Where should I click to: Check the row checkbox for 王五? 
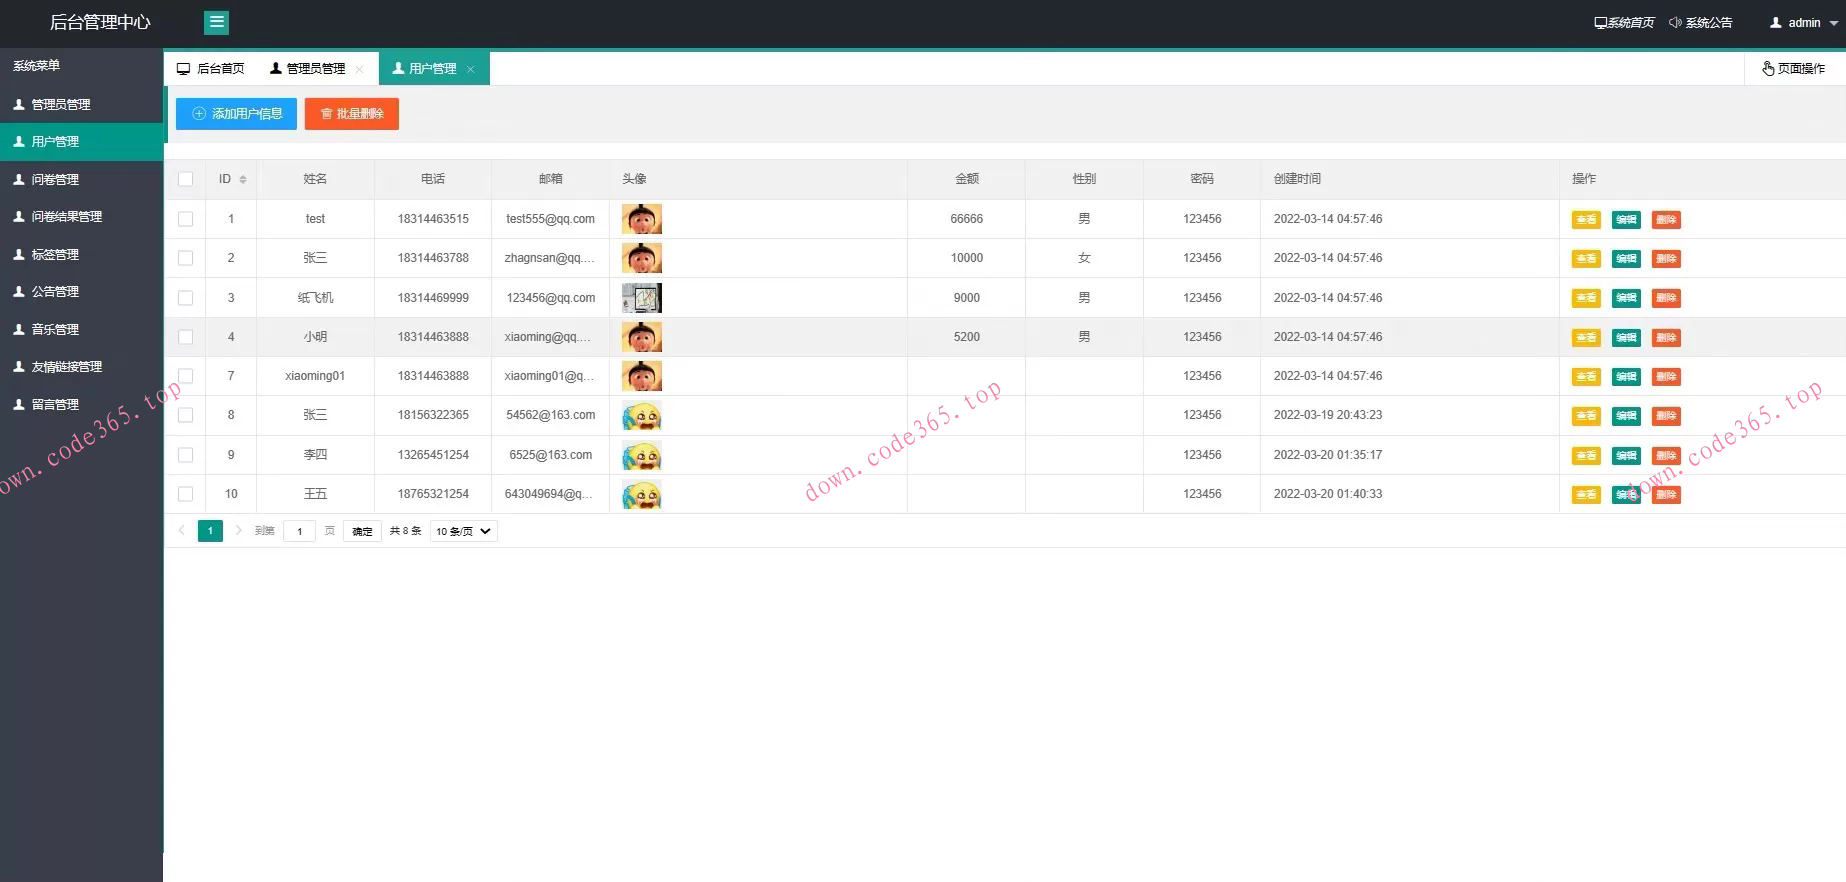186,494
